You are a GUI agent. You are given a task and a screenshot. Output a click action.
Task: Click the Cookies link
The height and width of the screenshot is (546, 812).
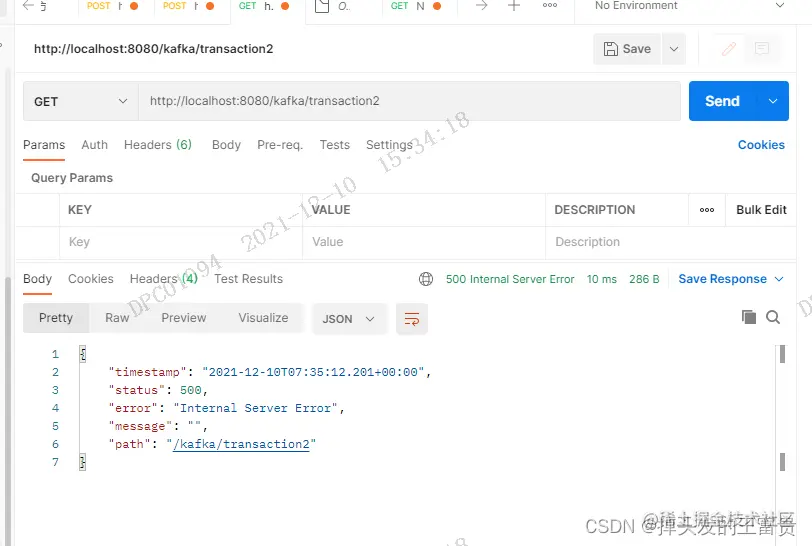point(761,145)
